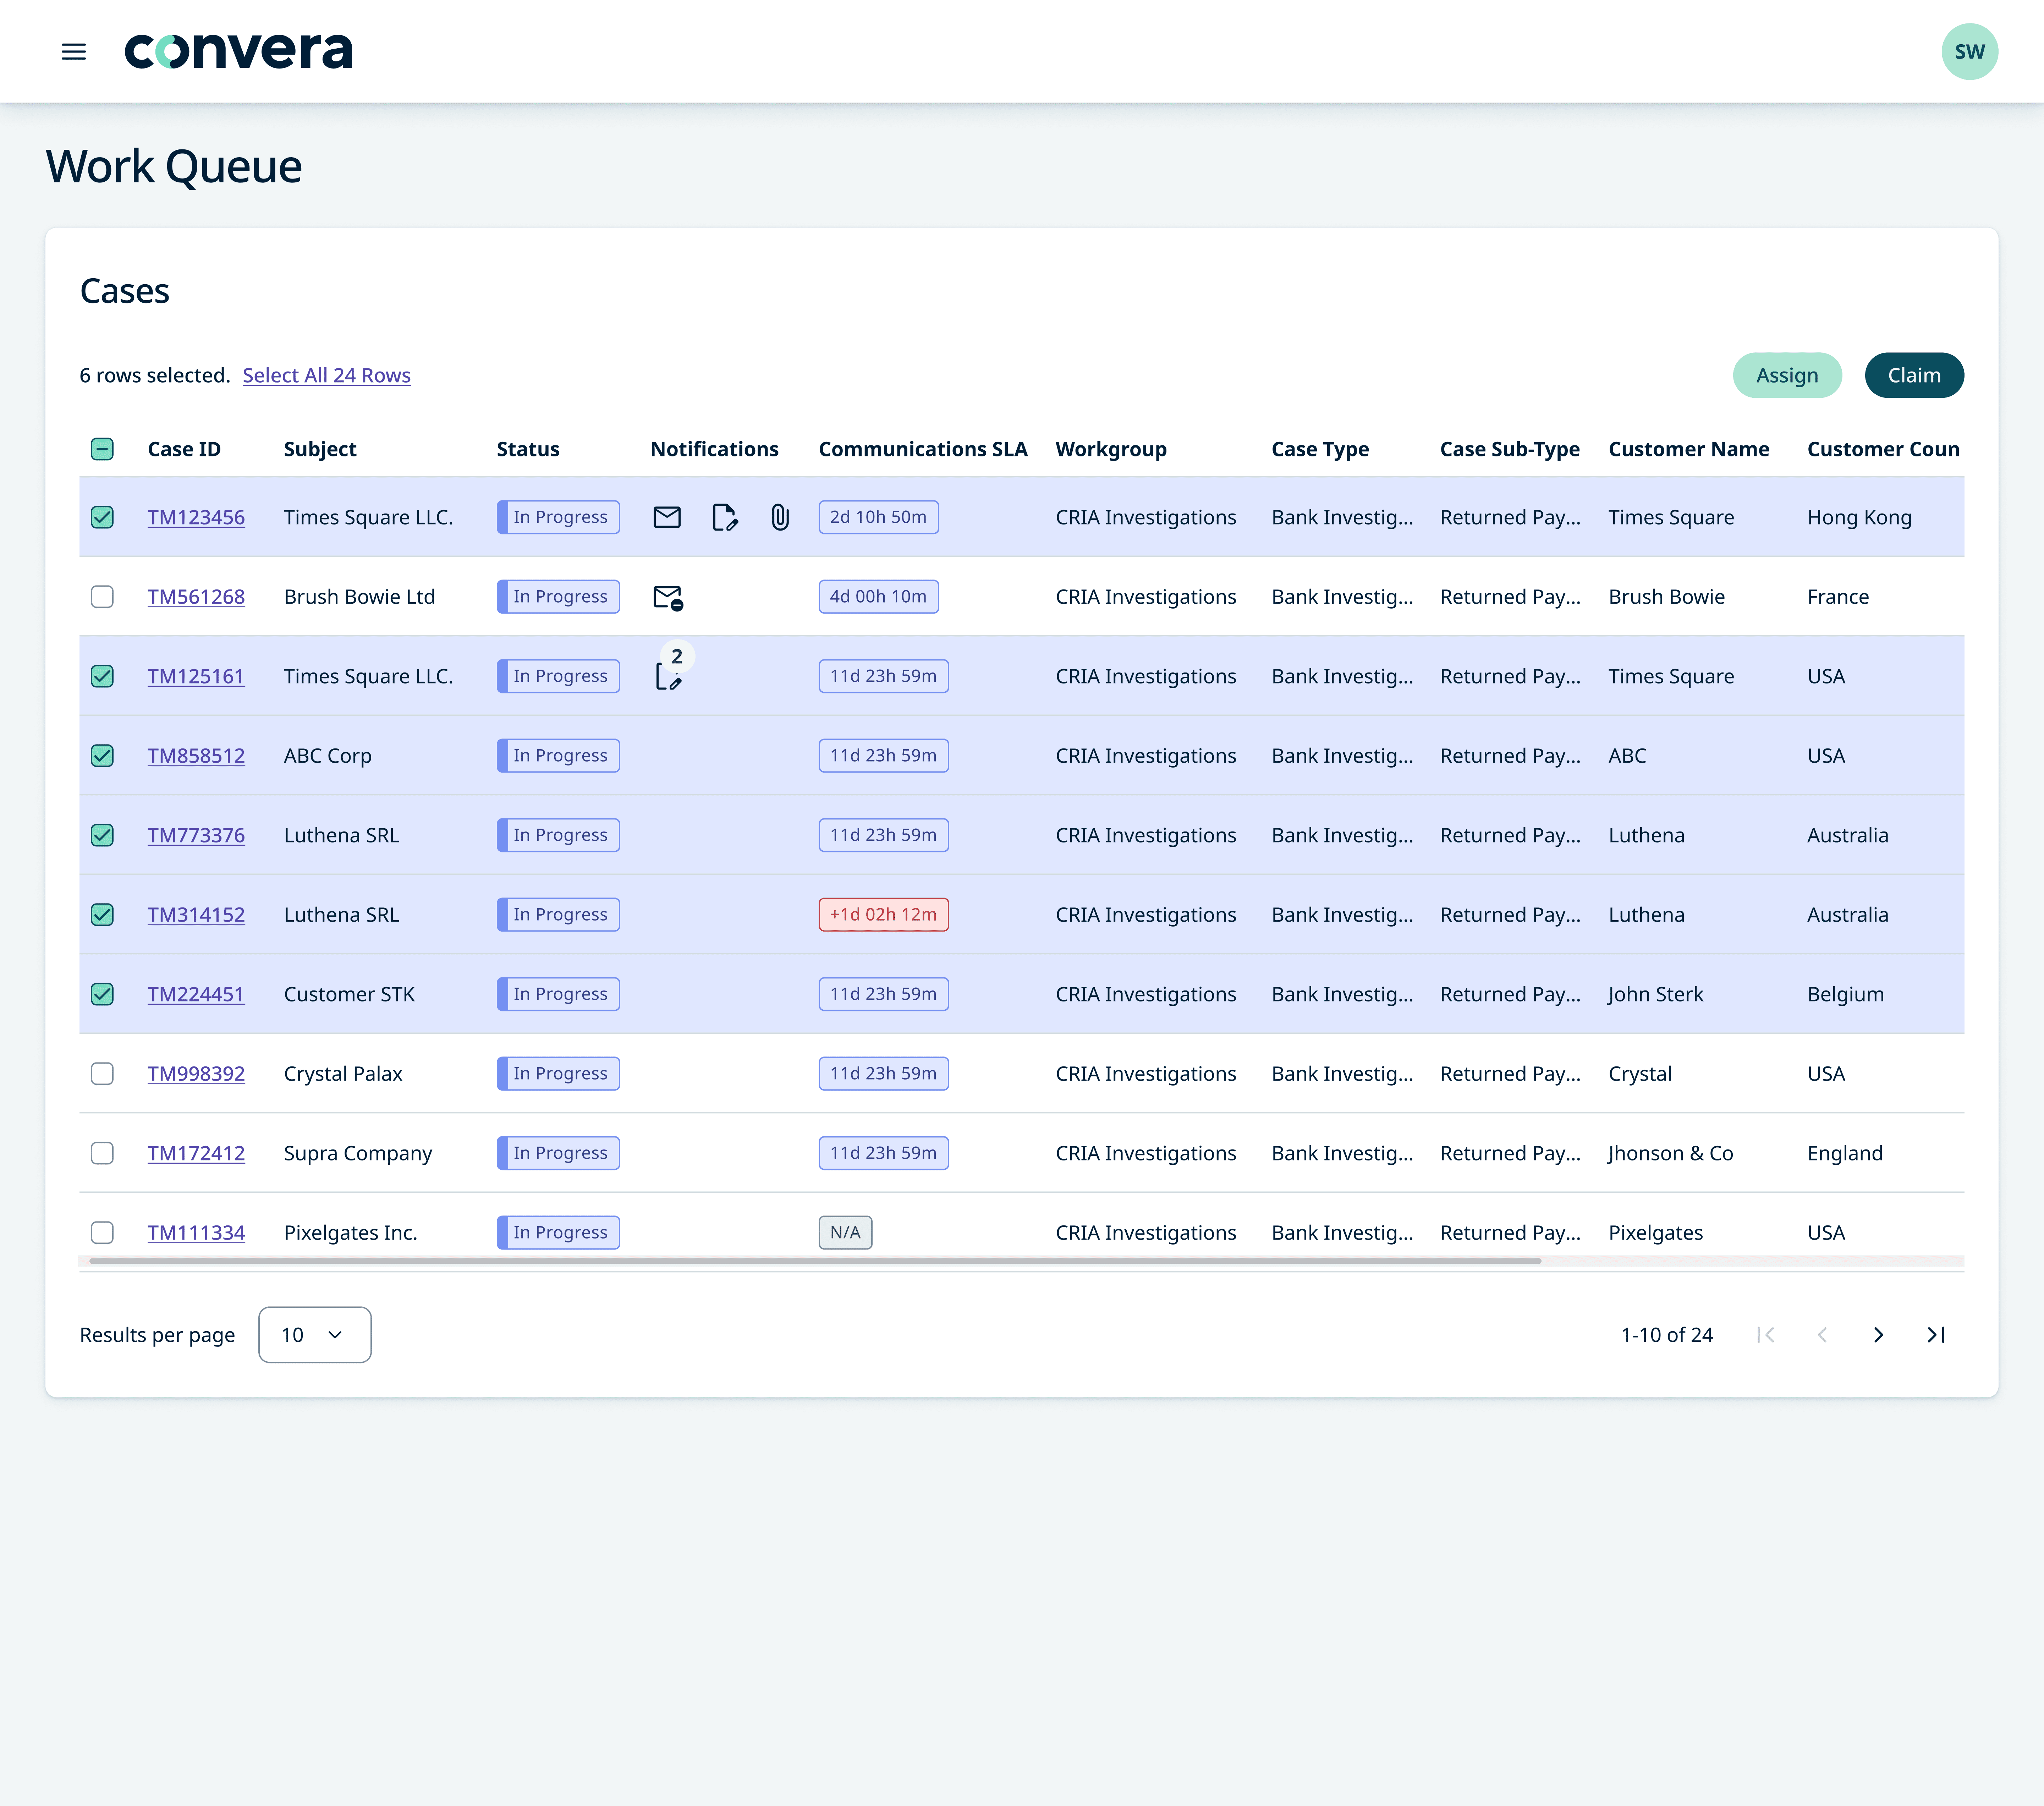Open the results per page dropdown
The image size is (2044, 1806).
[314, 1335]
